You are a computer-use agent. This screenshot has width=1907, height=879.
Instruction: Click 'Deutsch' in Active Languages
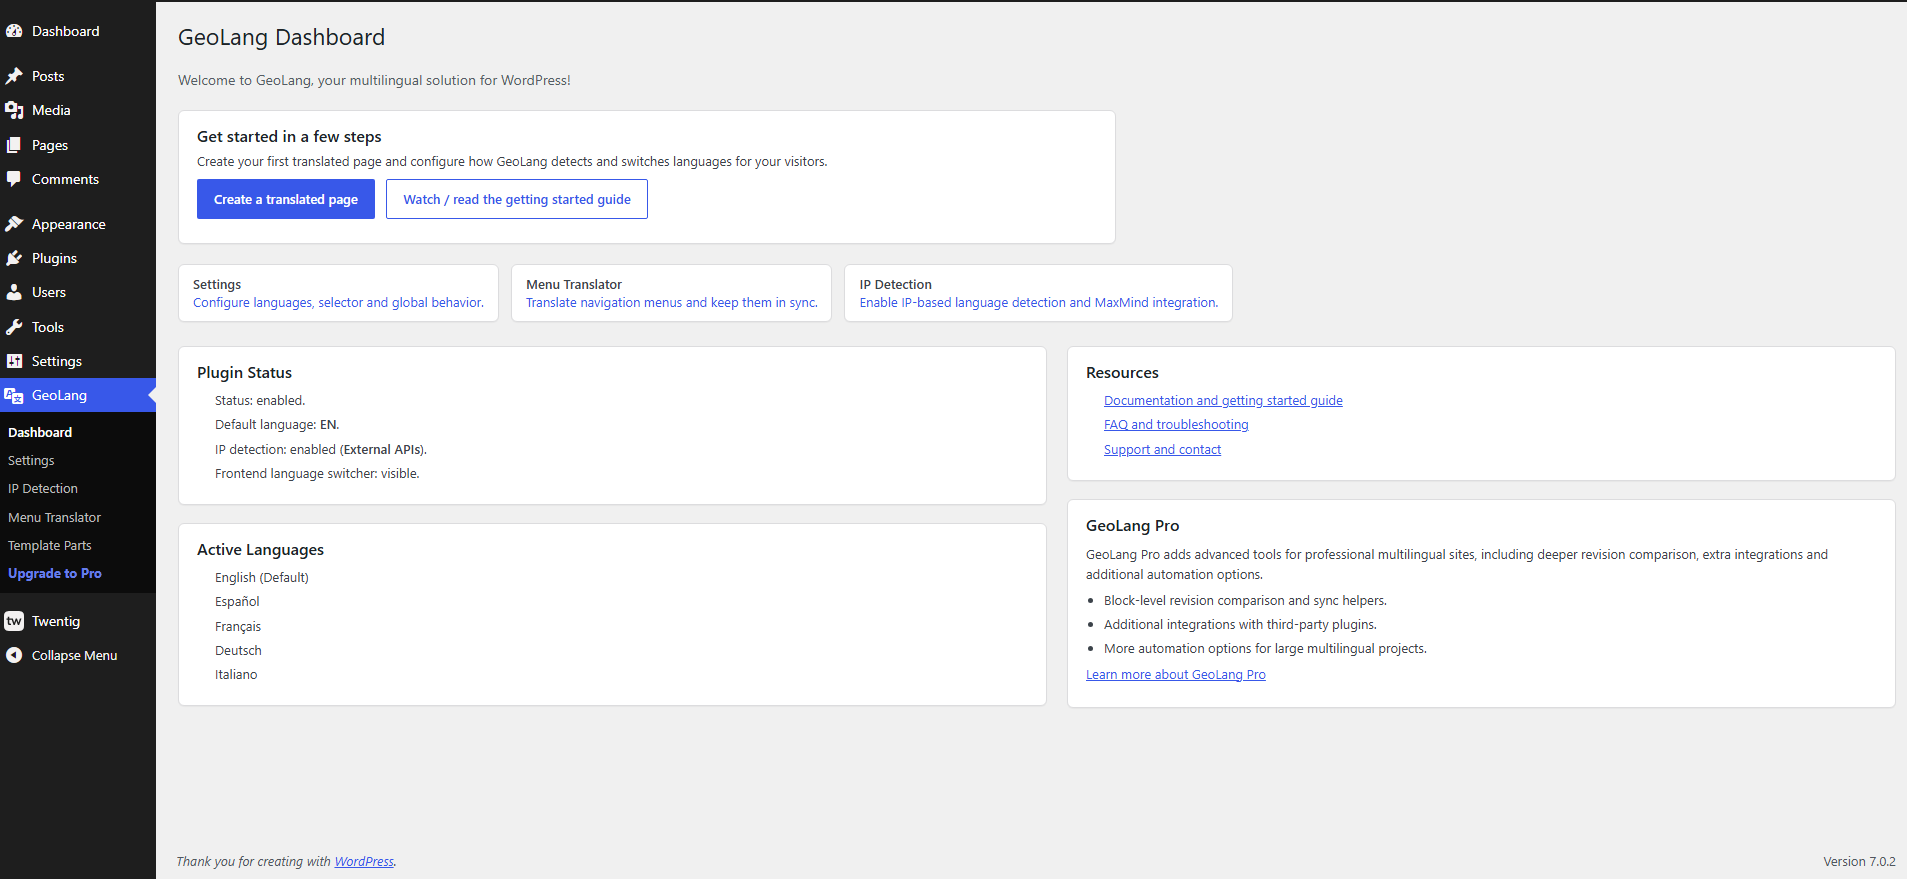coord(238,651)
